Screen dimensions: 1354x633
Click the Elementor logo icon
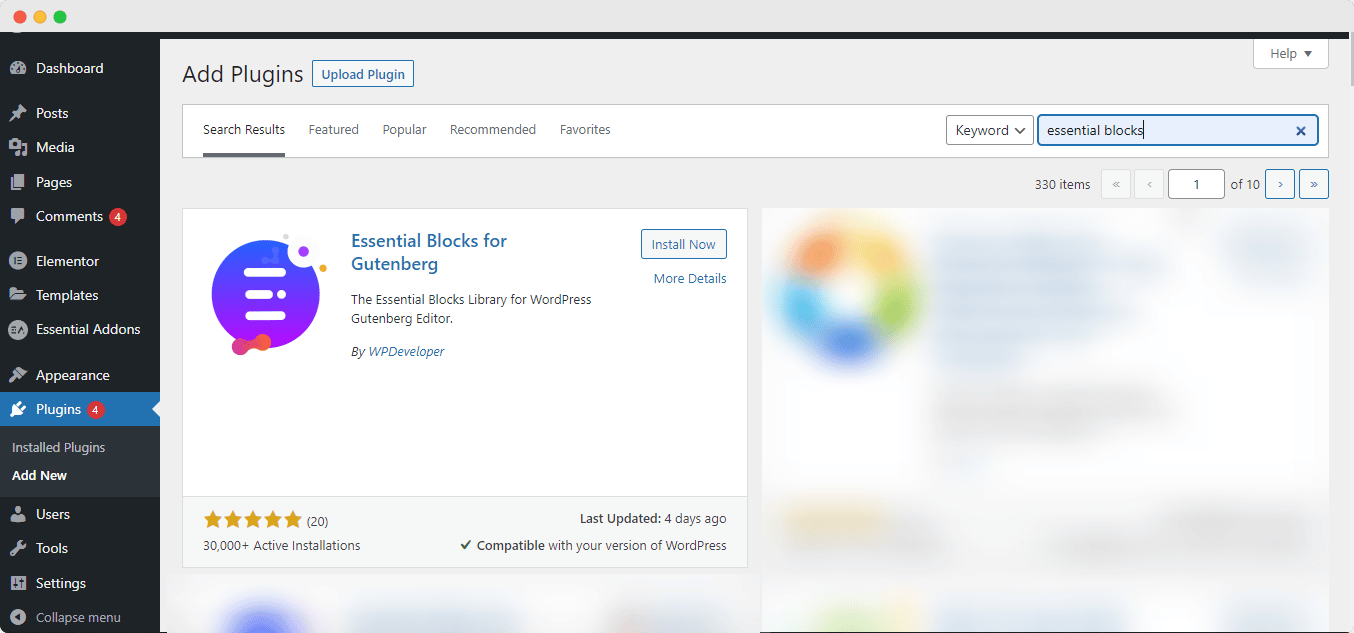[18, 261]
